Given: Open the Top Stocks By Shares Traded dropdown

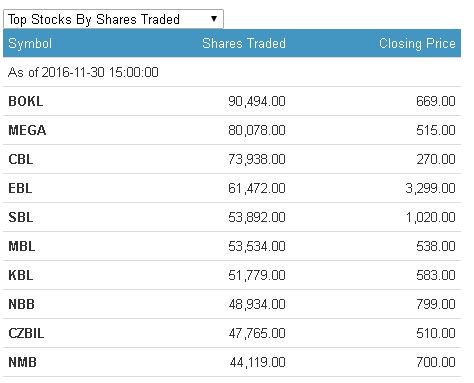Looking at the screenshot, I should [113, 19].
